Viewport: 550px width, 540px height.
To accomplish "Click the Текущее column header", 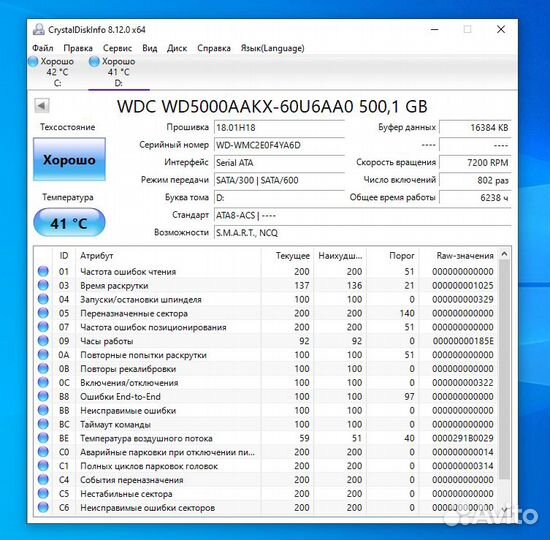I will point(287,255).
